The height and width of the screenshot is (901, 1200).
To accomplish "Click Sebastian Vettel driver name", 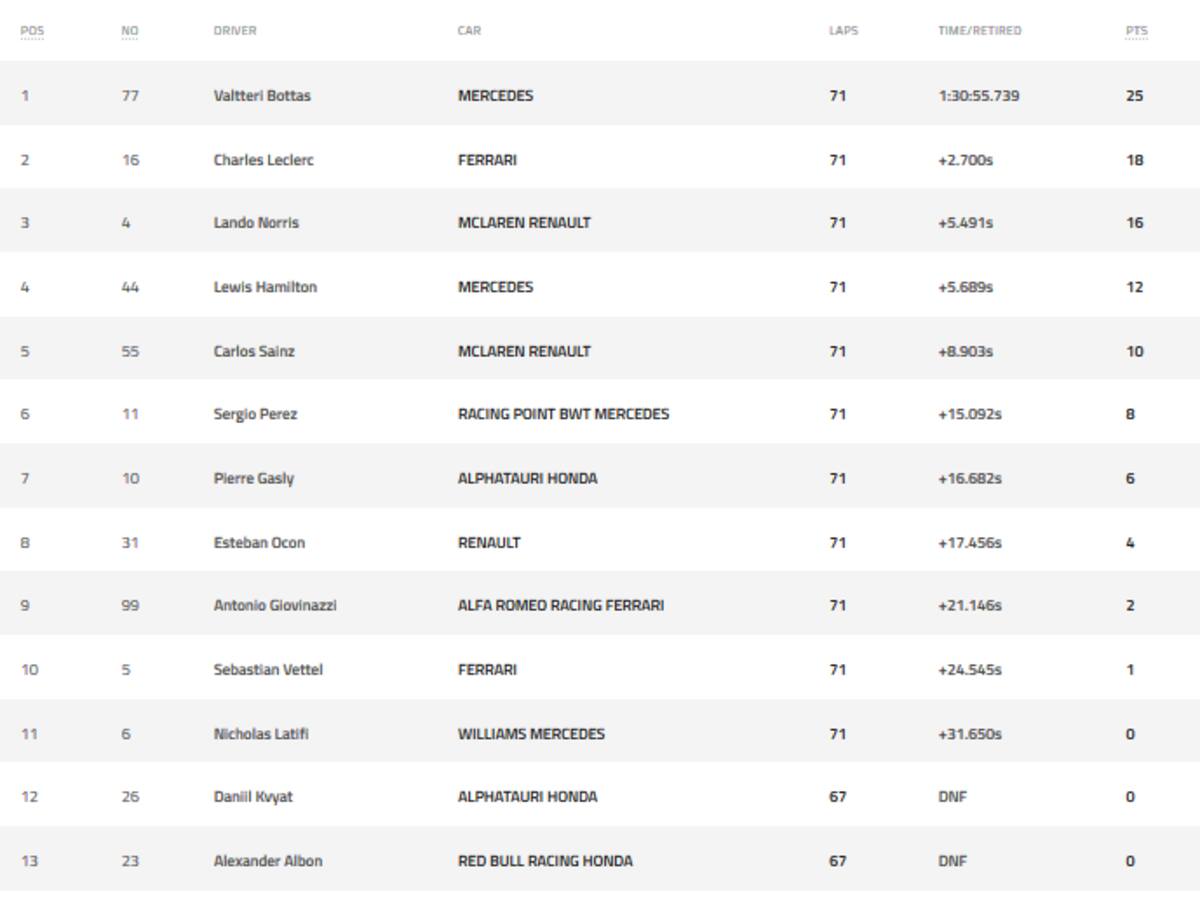I will 268,669.
